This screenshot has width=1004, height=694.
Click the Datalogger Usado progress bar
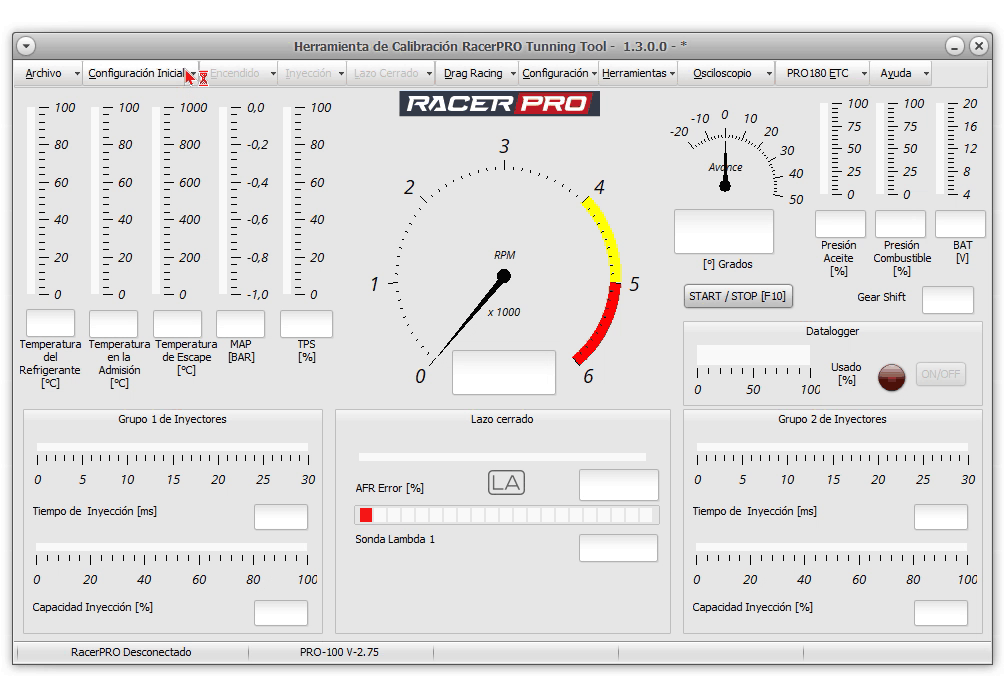(x=753, y=355)
